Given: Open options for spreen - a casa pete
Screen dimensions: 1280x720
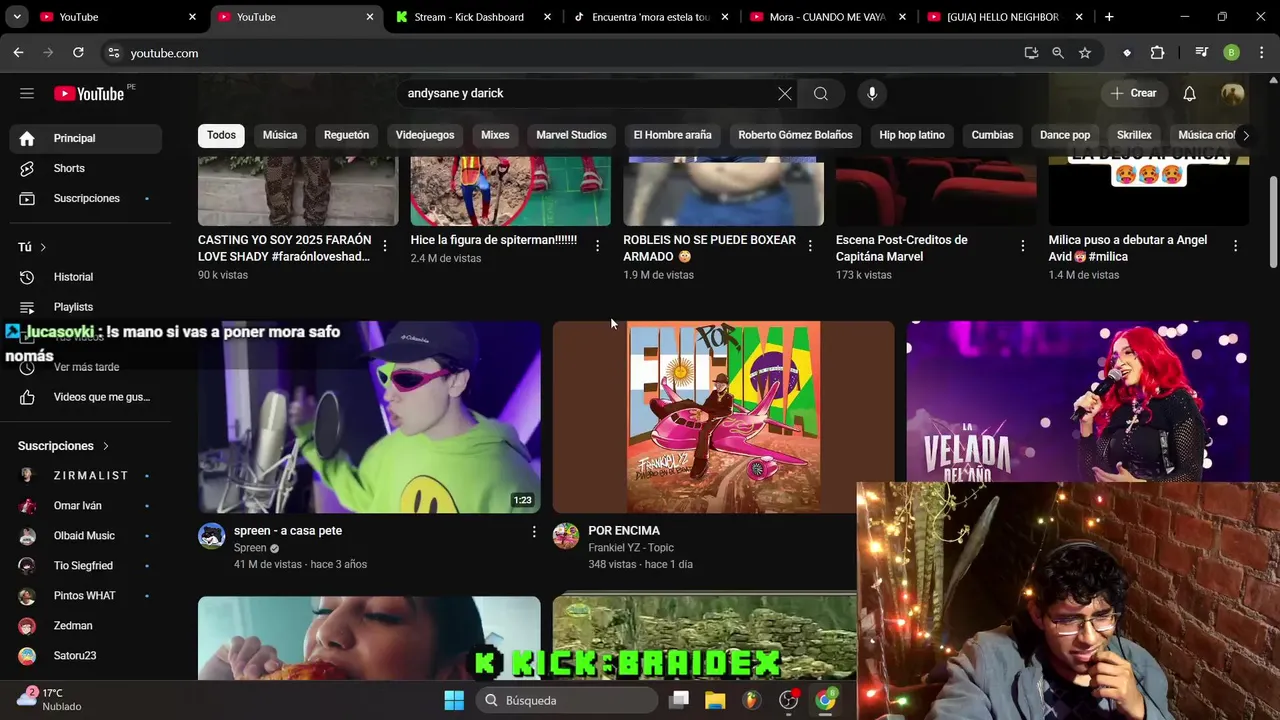Looking at the screenshot, I should [x=534, y=532].
